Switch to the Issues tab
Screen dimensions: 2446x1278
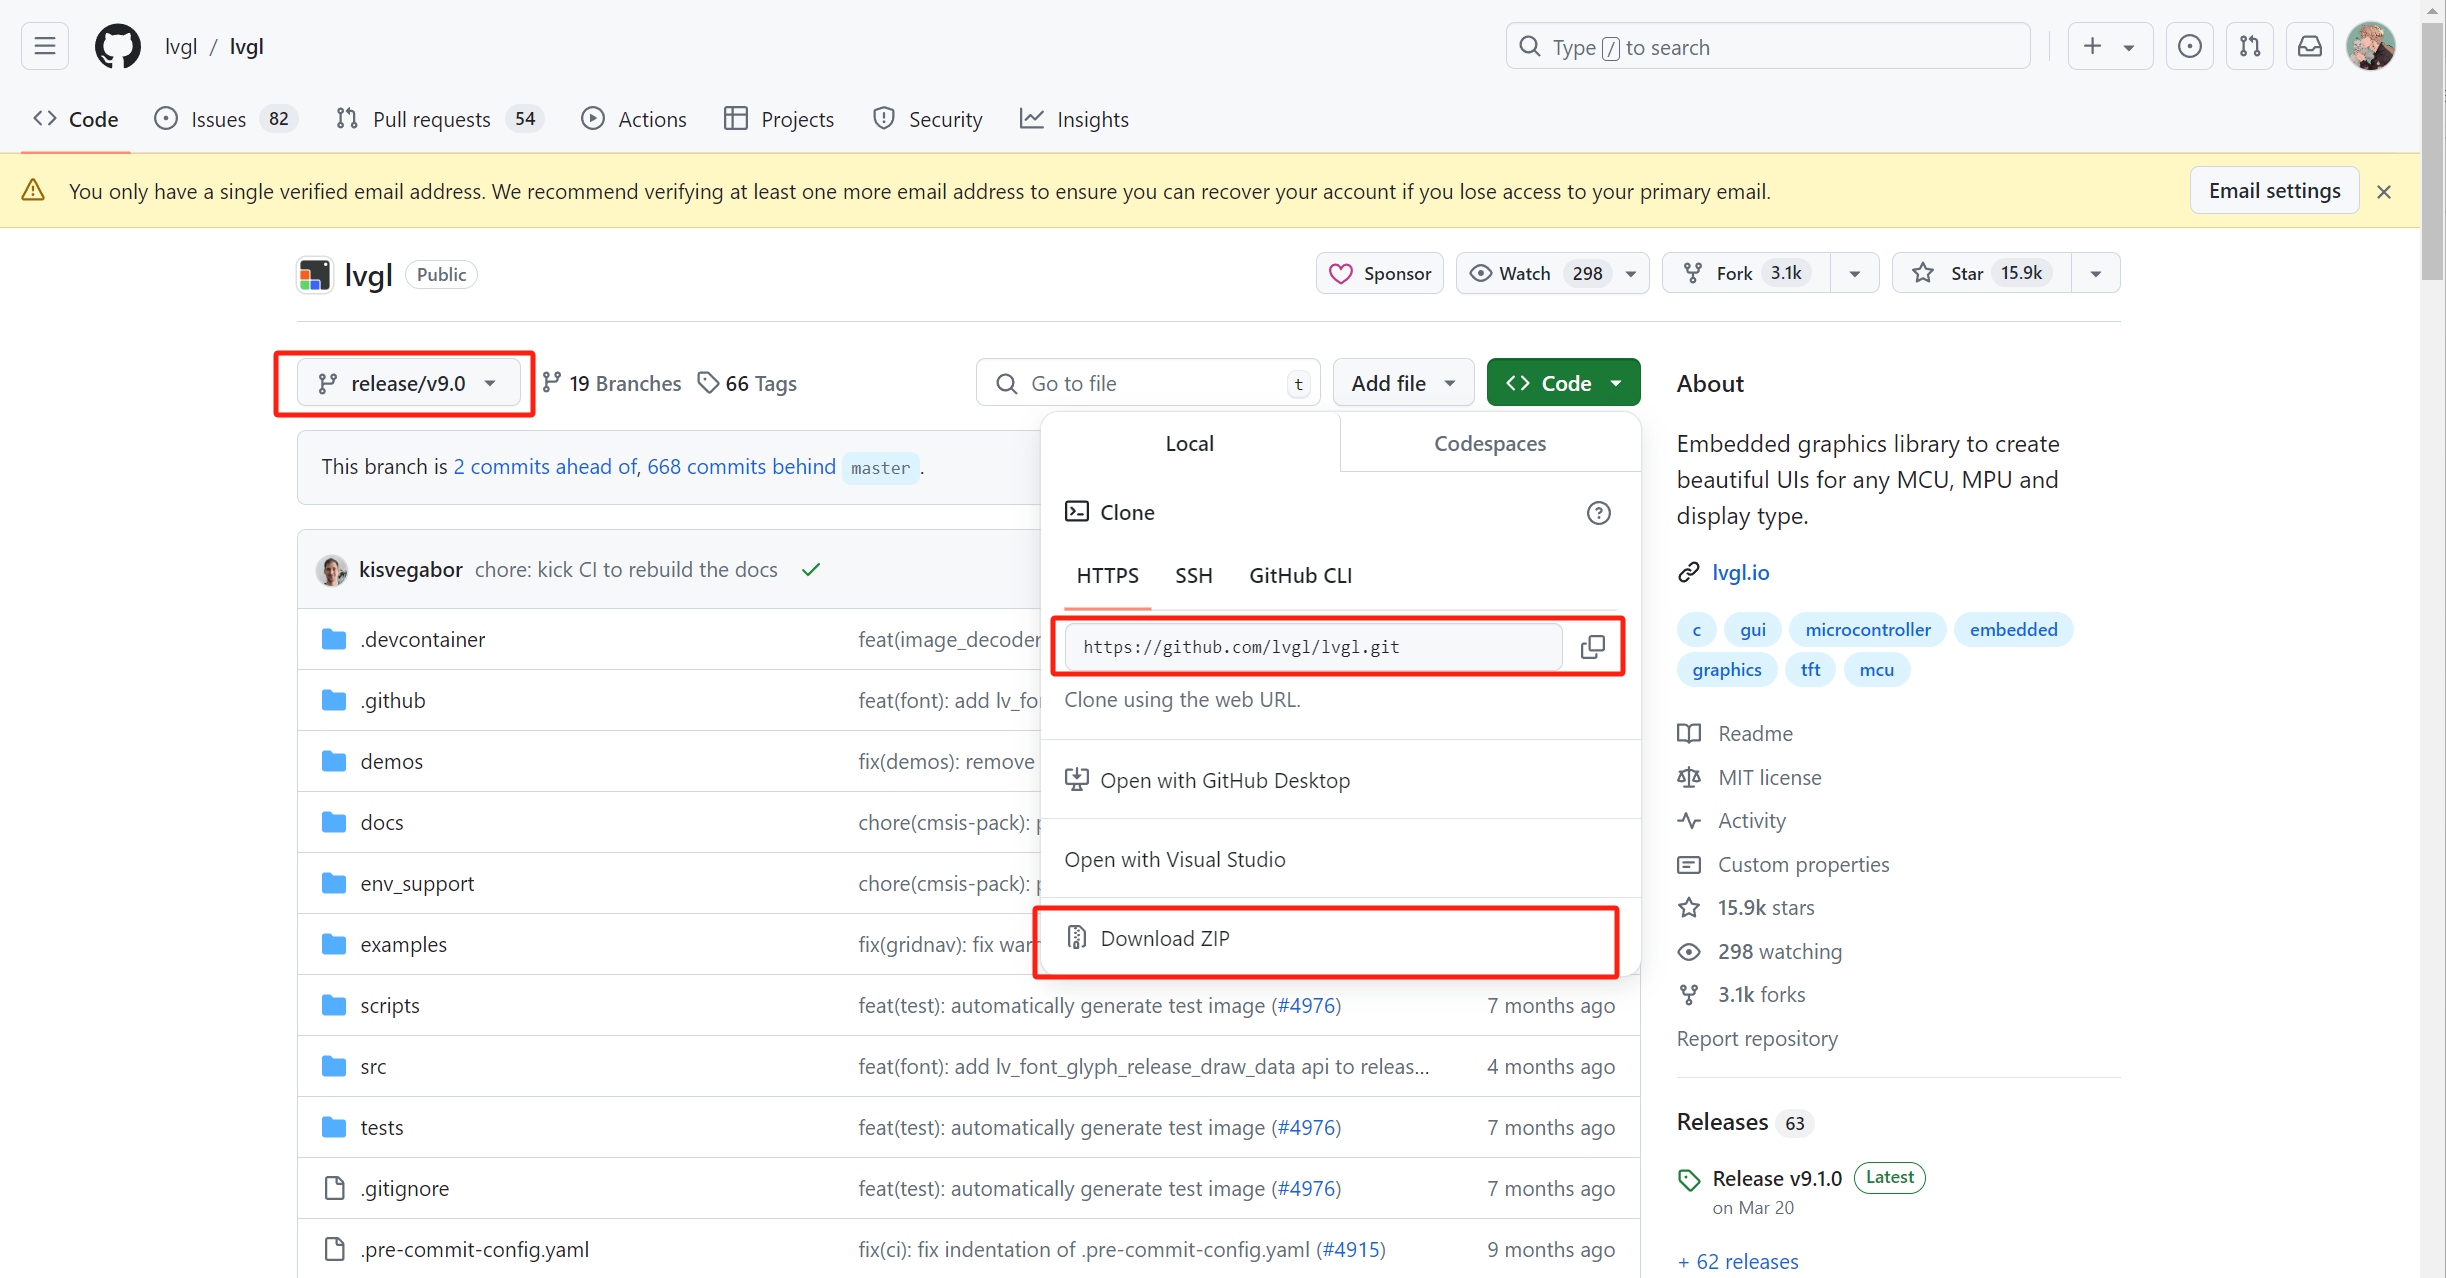225,119
